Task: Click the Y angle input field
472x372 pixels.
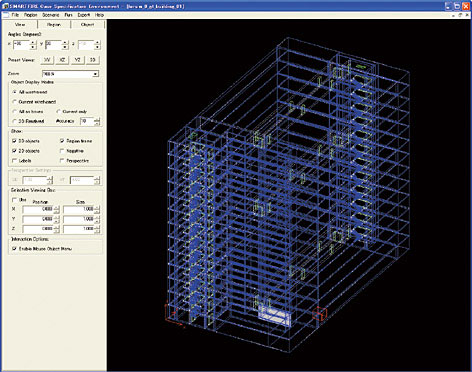Action: click(x=53, y=44)
